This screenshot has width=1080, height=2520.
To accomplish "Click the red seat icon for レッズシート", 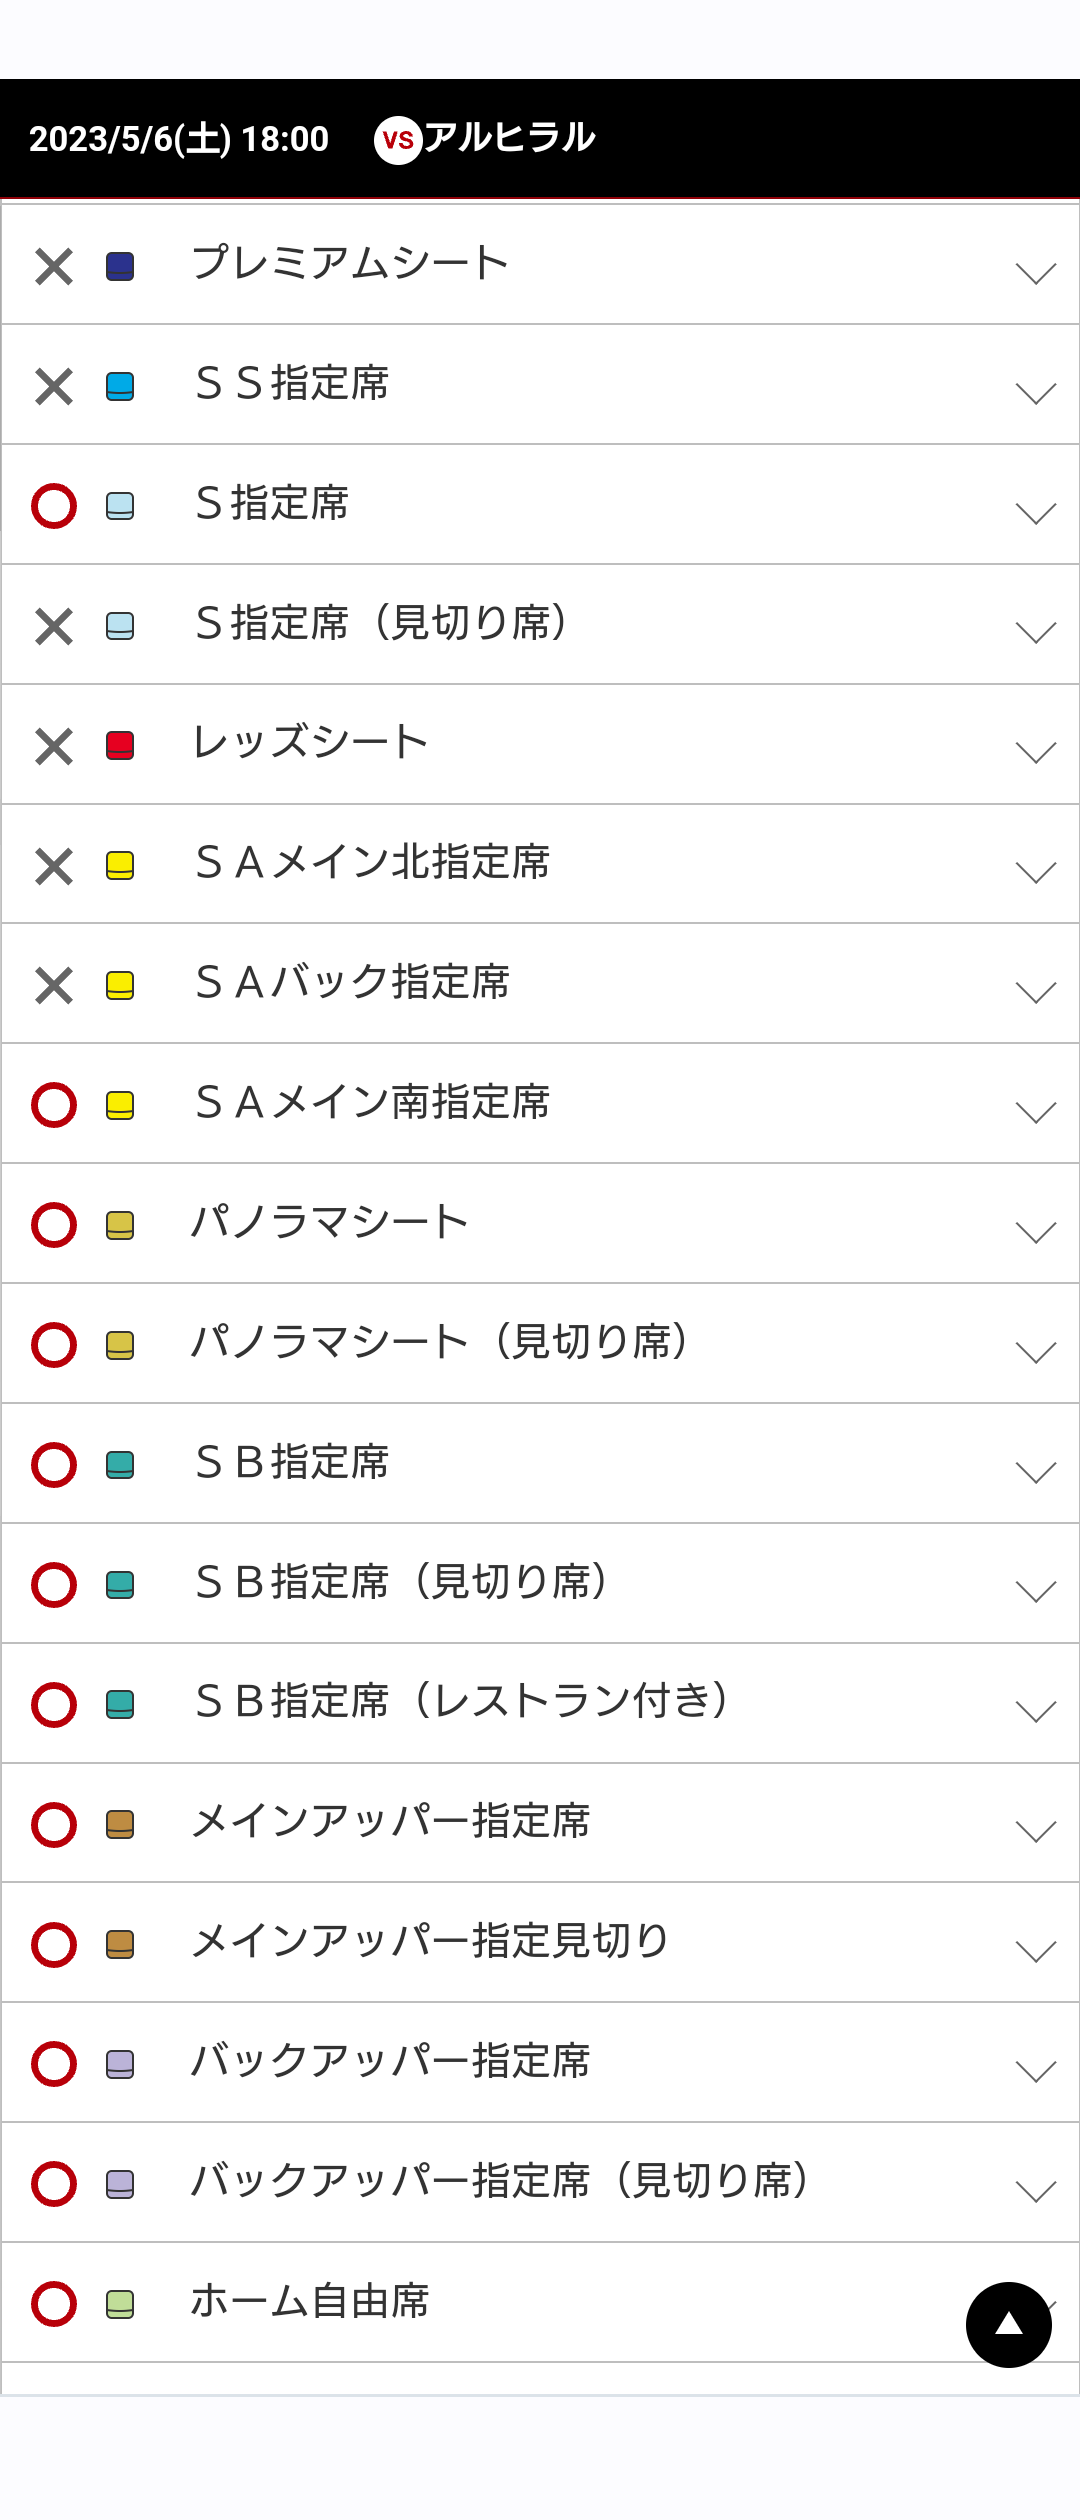I will pos(120,746).
